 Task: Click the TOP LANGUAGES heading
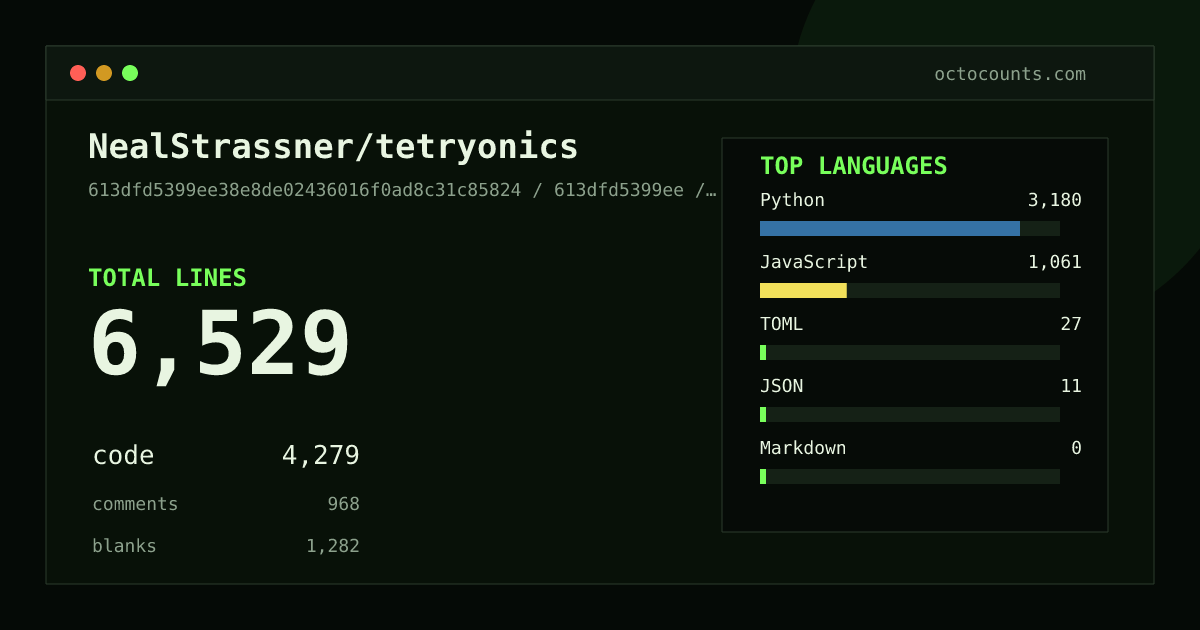[854, 166]
